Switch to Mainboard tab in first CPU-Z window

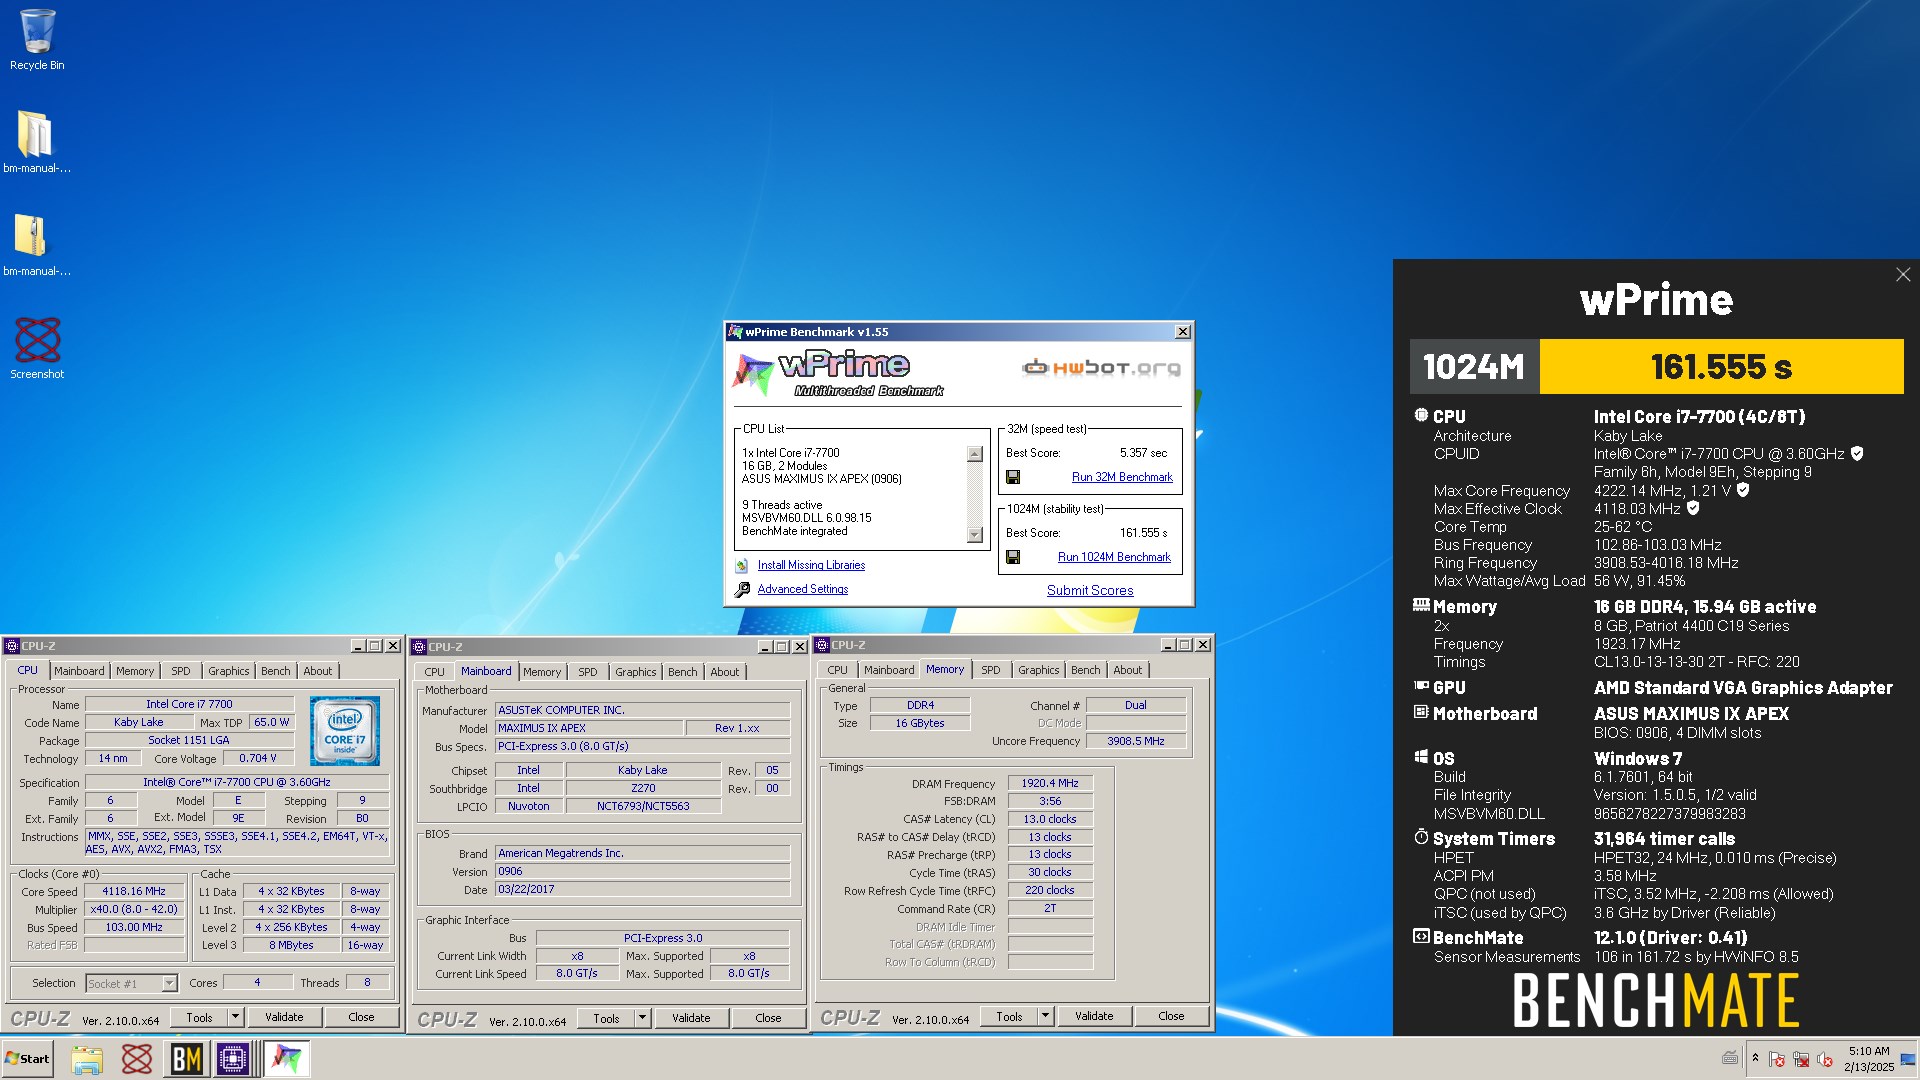point(79,671)
